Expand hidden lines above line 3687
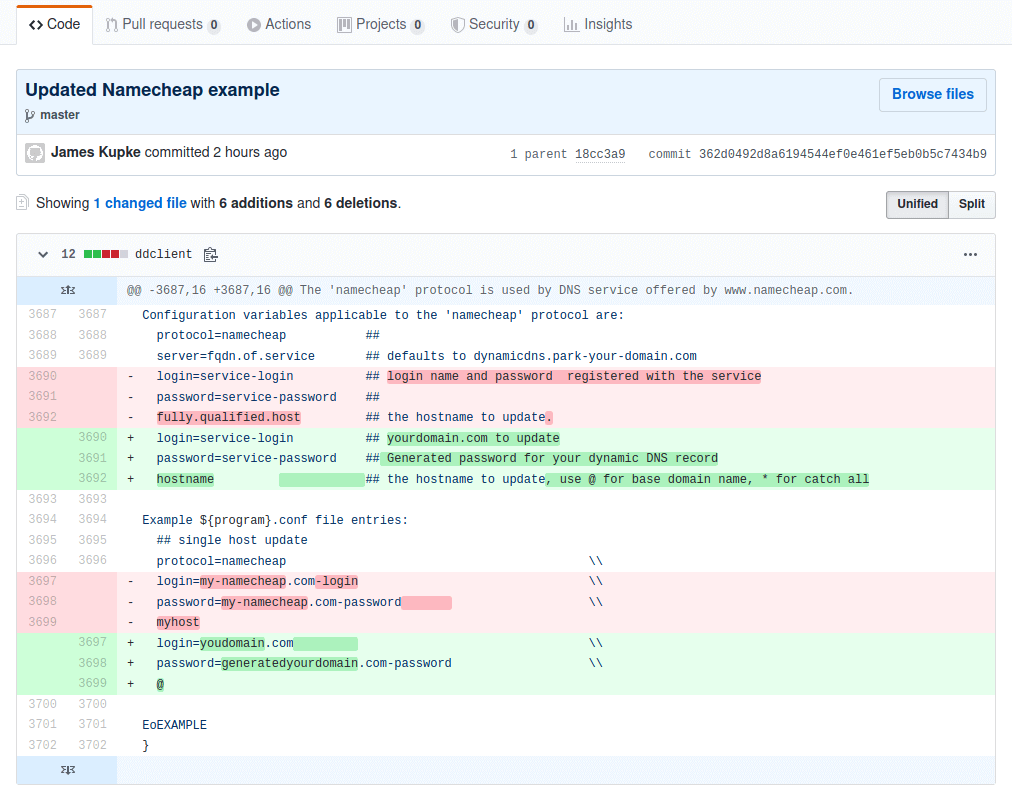The height and width of the screenshot is (794, 1012). pyautogui.click(x=67, y=290)
